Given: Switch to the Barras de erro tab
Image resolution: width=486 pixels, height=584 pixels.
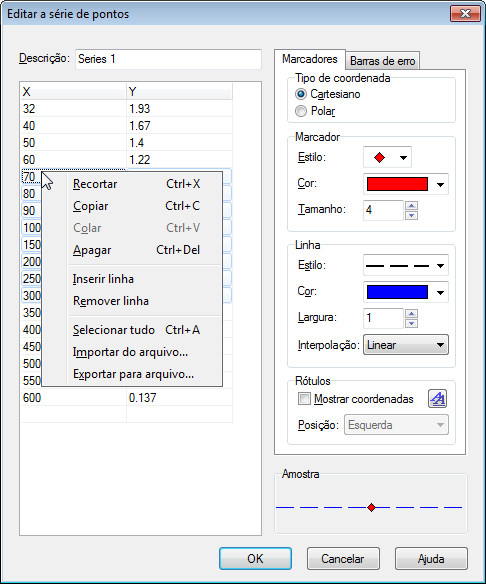Looking at the screenshot, I should (382, 61).
